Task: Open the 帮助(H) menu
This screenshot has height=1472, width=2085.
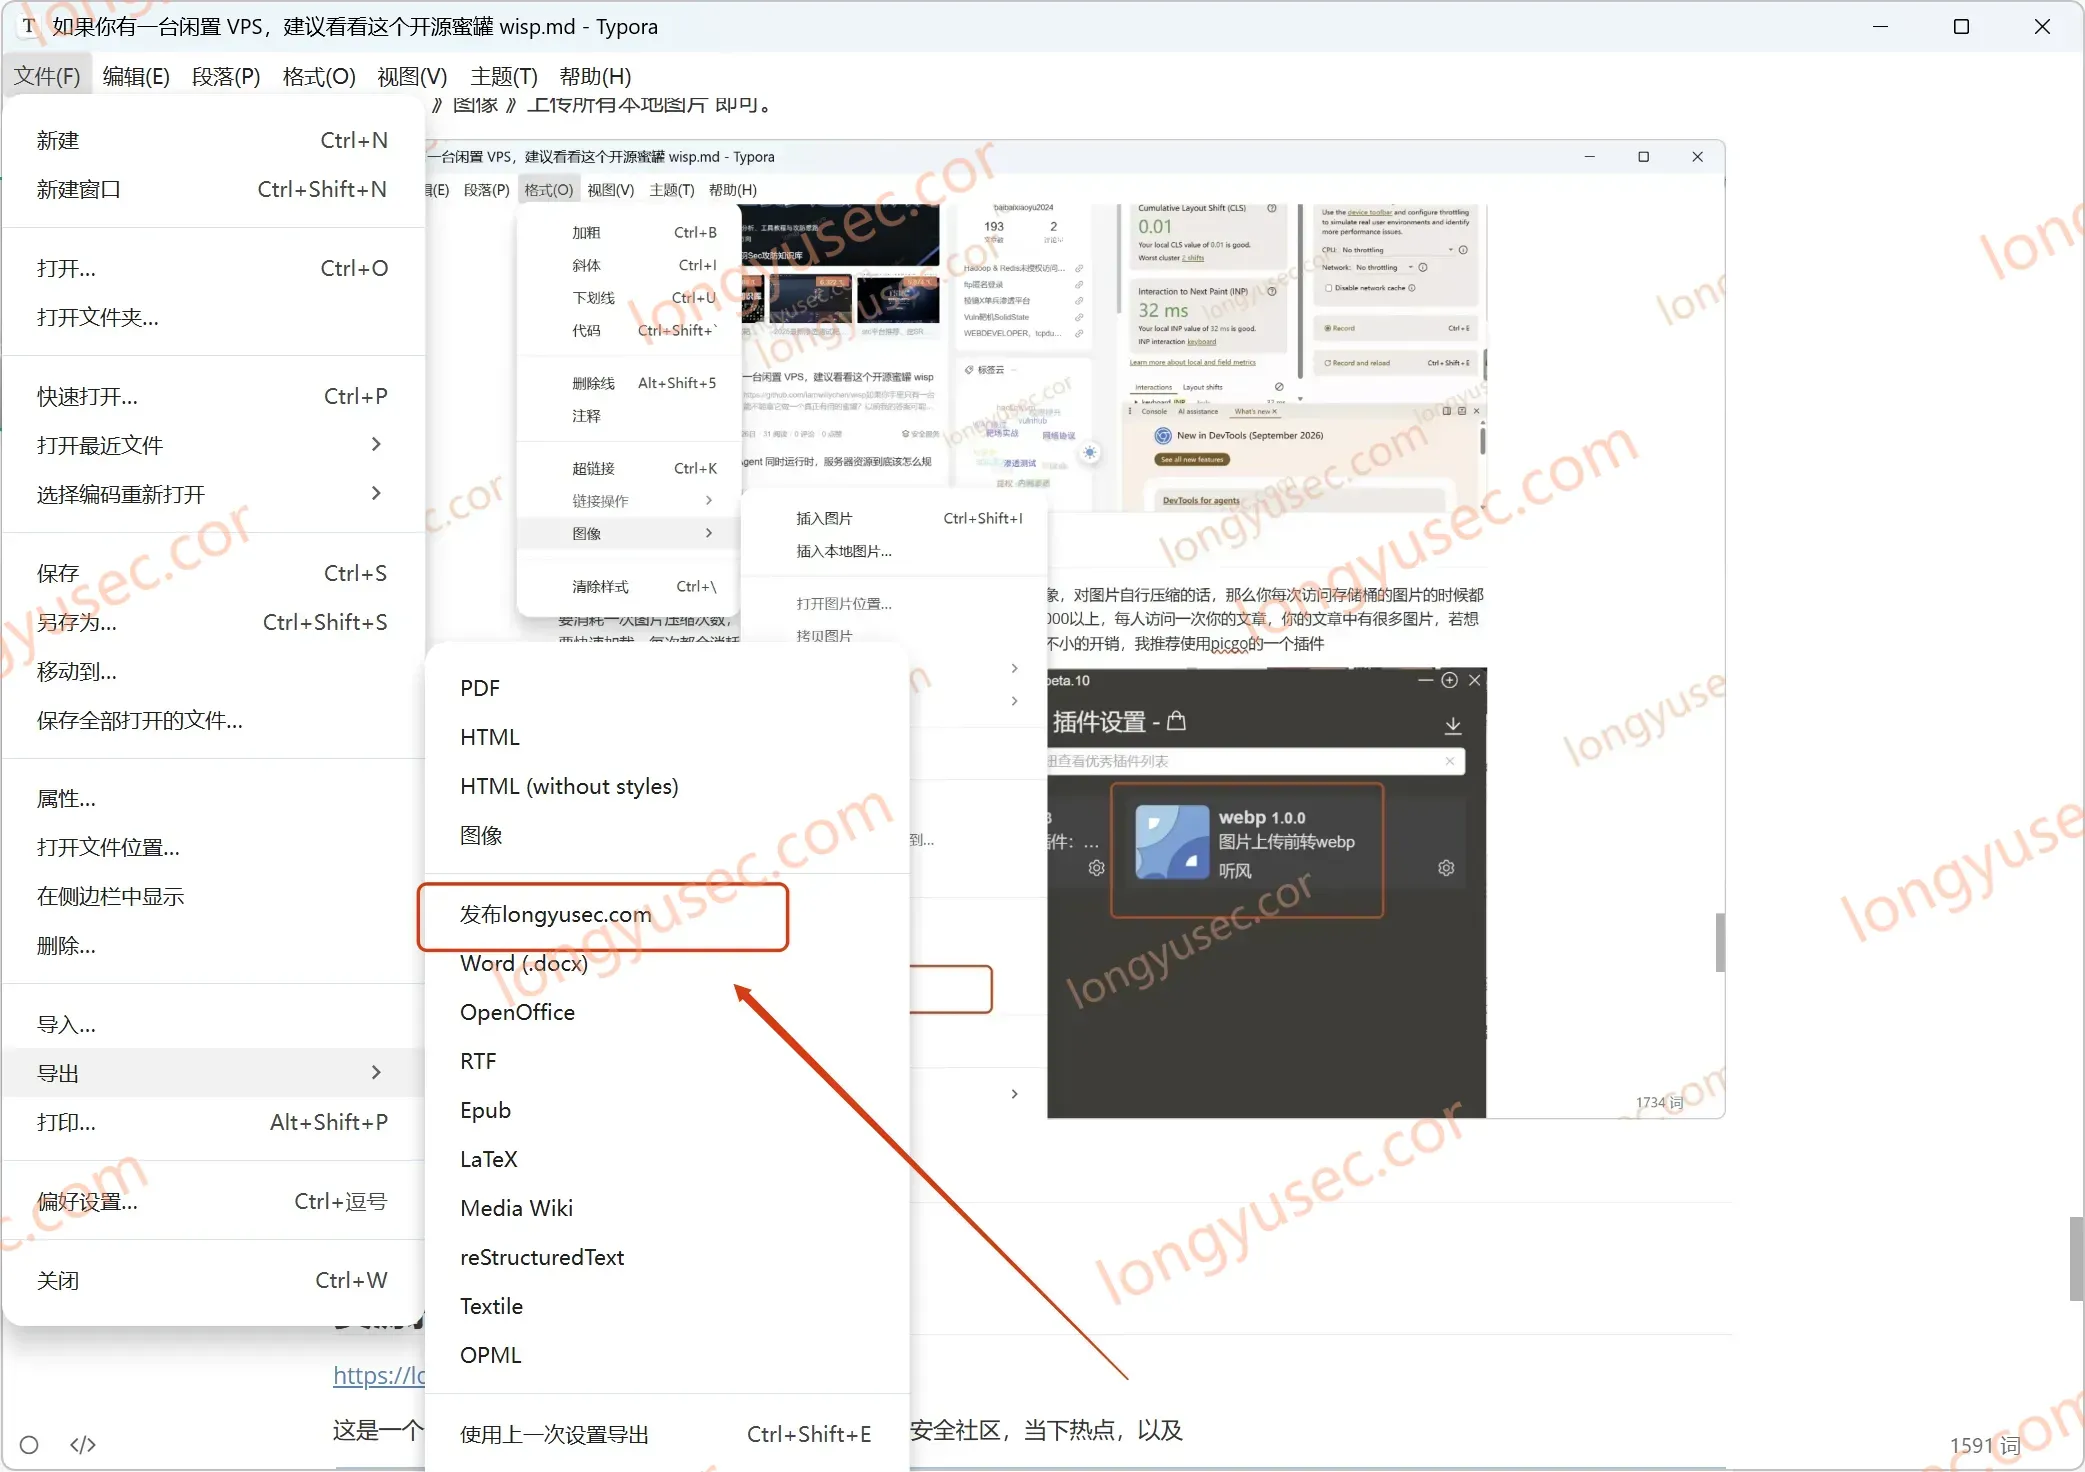Action: (x=595, y=76)
